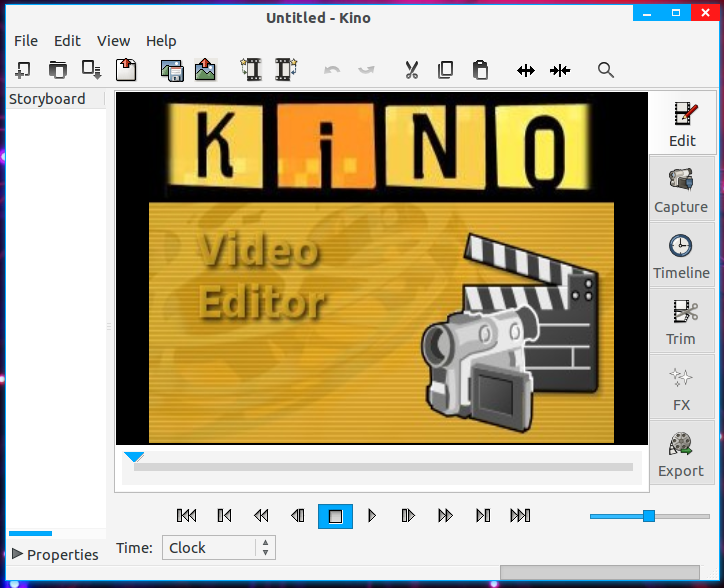Click the Split scene outward-arrows icon

(526, 71)
